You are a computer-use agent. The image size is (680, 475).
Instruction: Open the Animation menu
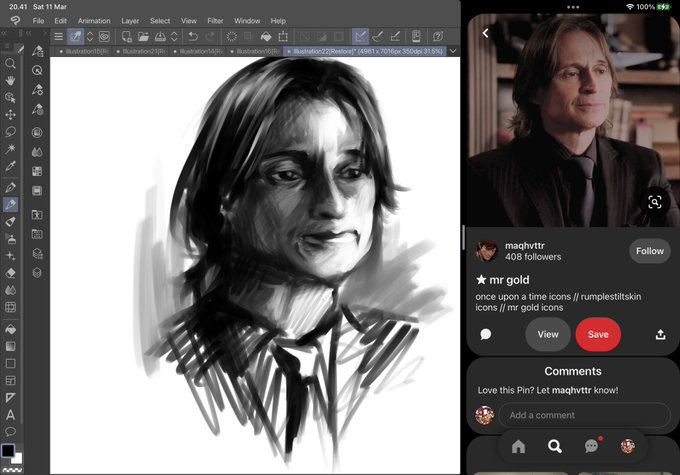click(94, 21)
